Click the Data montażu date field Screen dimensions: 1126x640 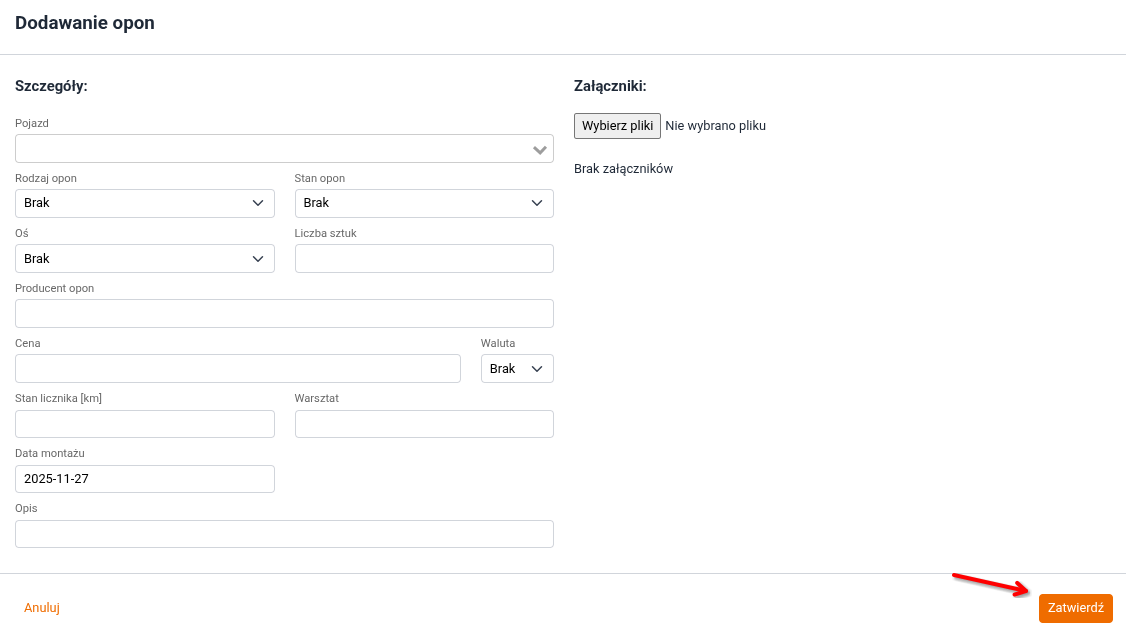tap(144, 479)
